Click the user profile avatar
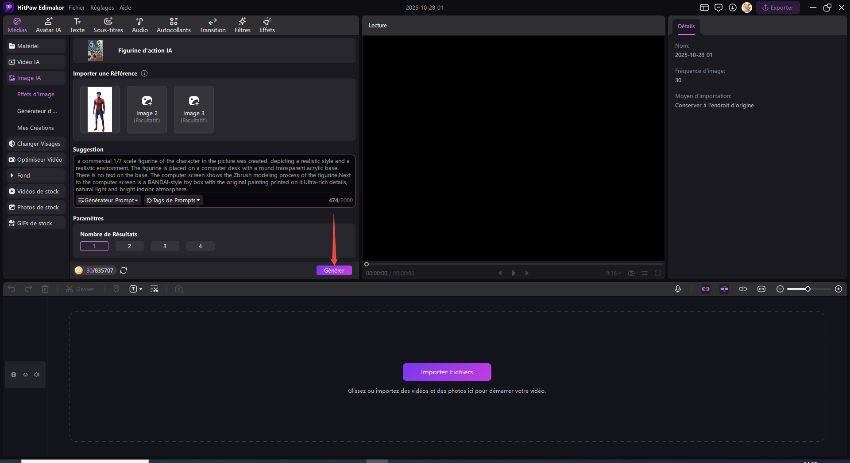Image resolution: width=850 pixels, height=463 pixels. (746, 7)
